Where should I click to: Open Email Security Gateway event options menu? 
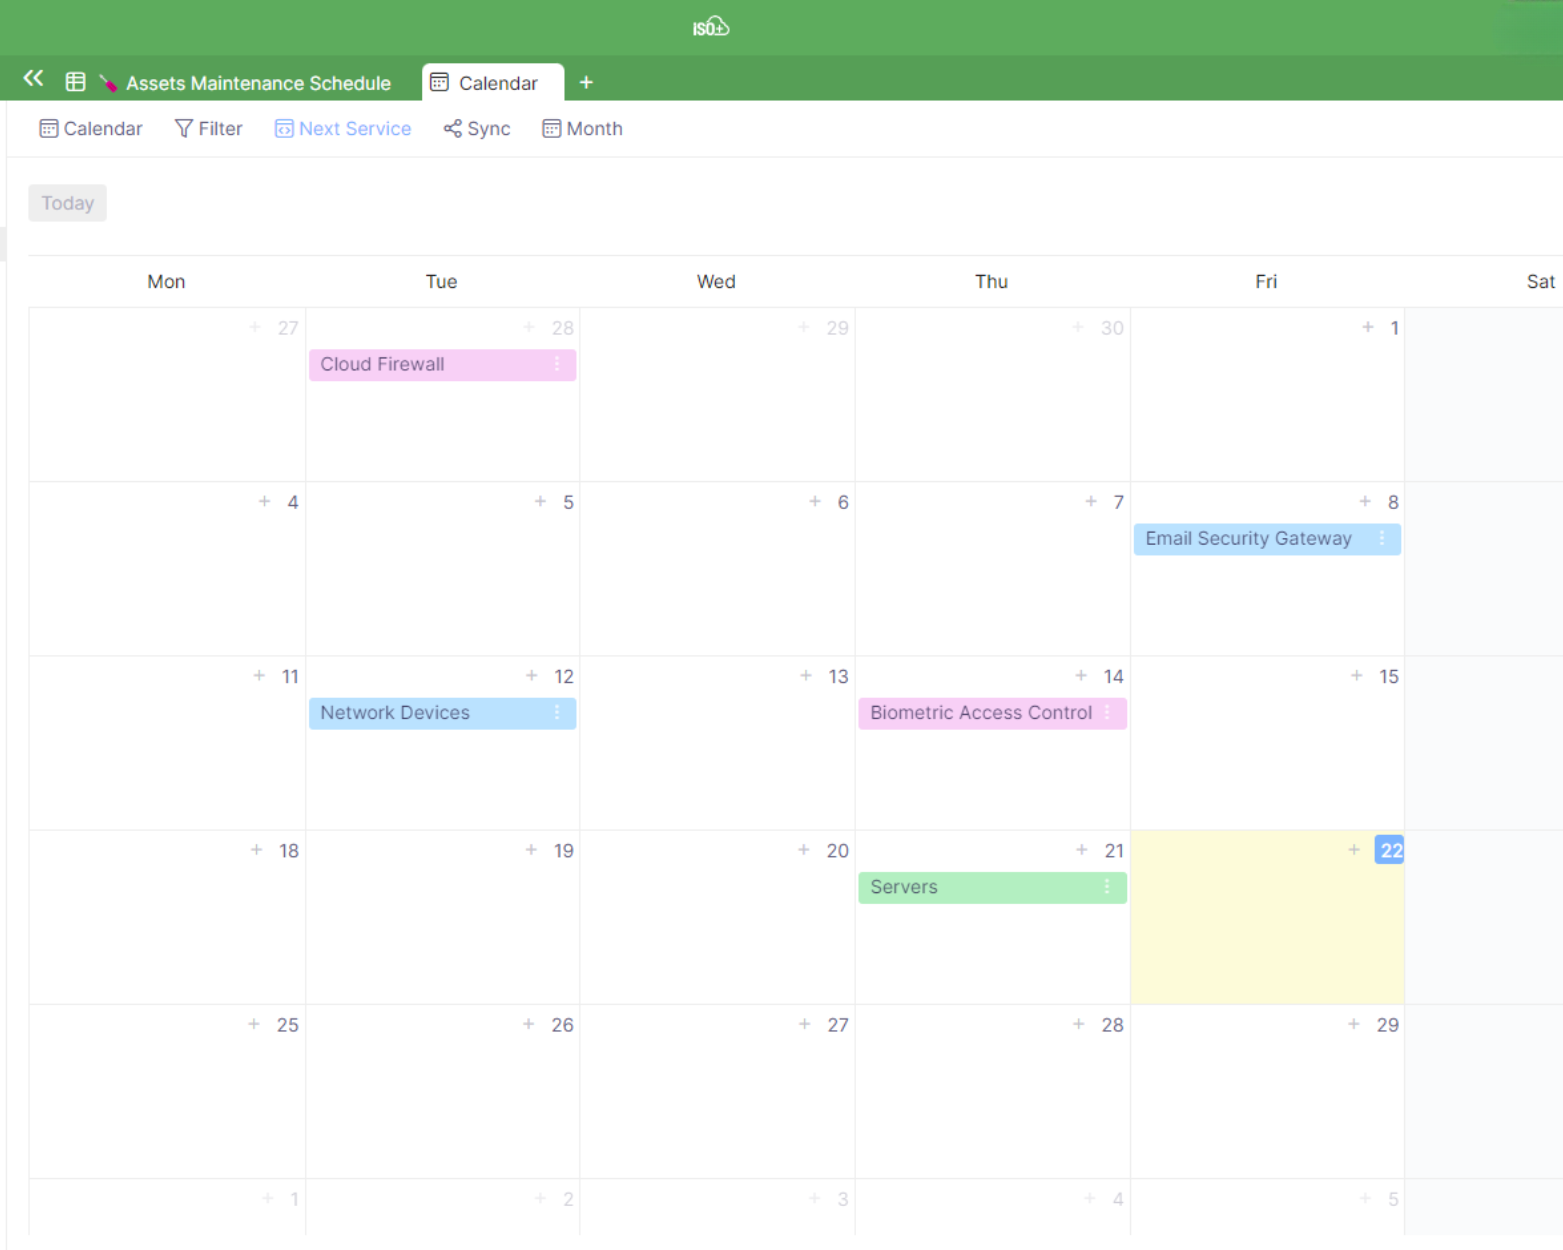pyautogui.click(x=1382, y=539)
